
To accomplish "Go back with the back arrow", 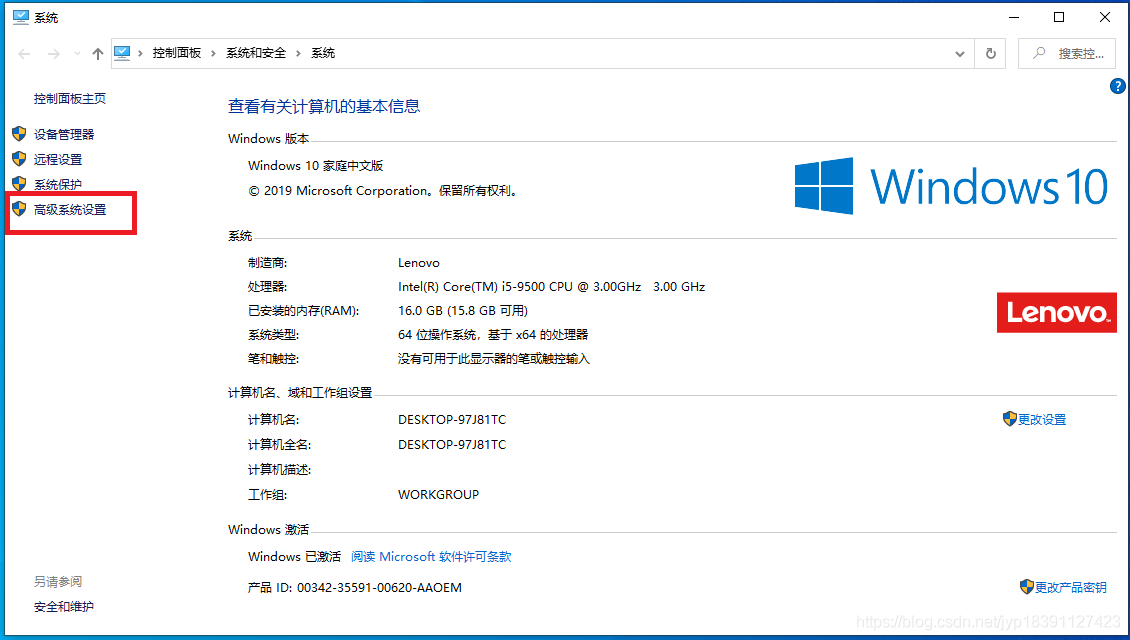I will 25,53.
